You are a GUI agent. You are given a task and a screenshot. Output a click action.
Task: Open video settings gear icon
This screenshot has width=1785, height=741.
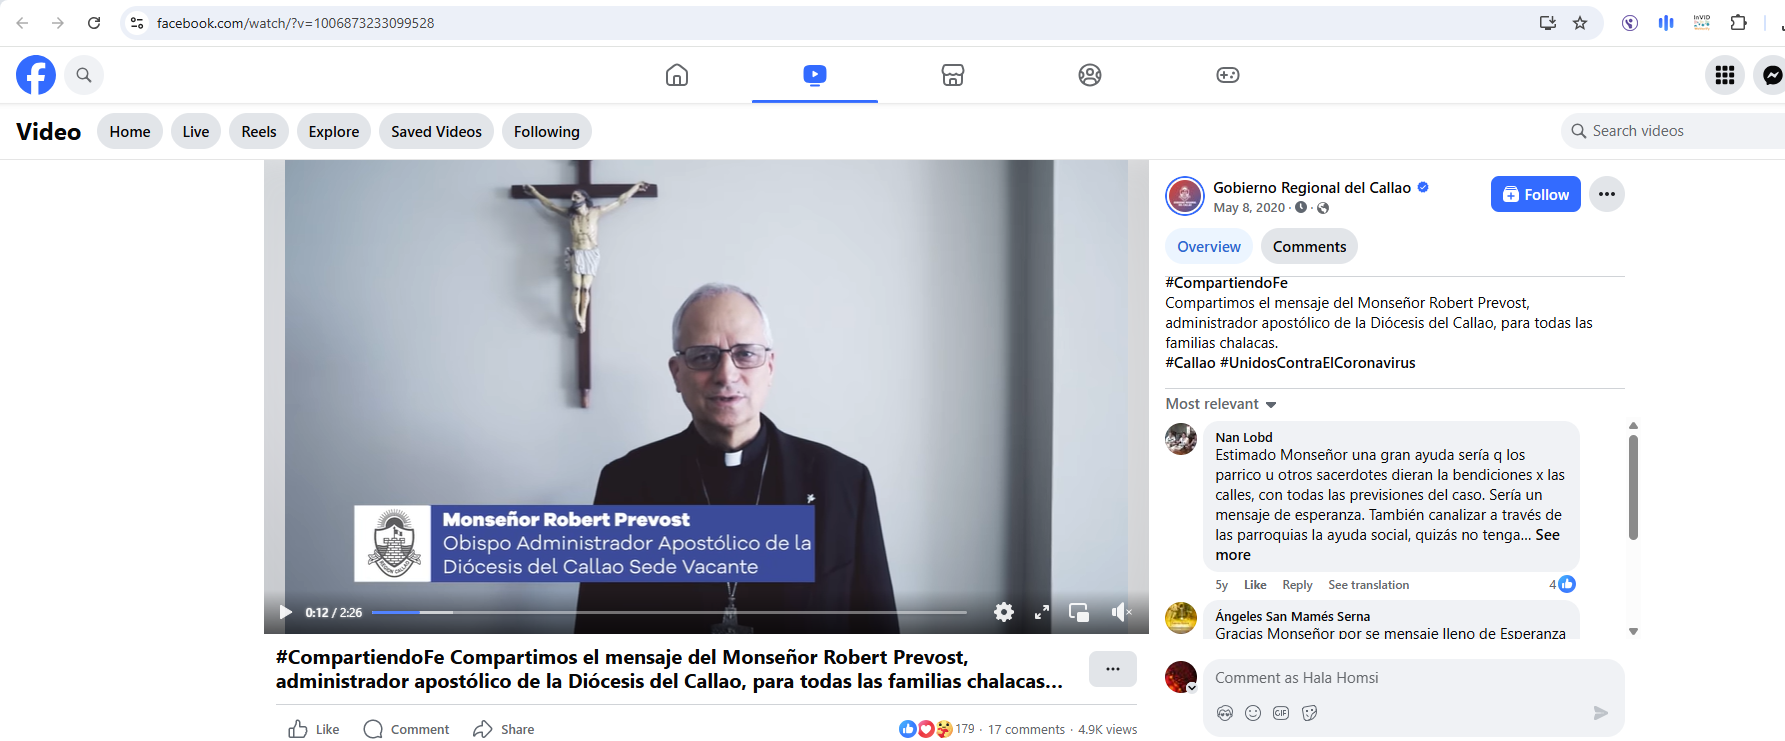pos(1004,612)
